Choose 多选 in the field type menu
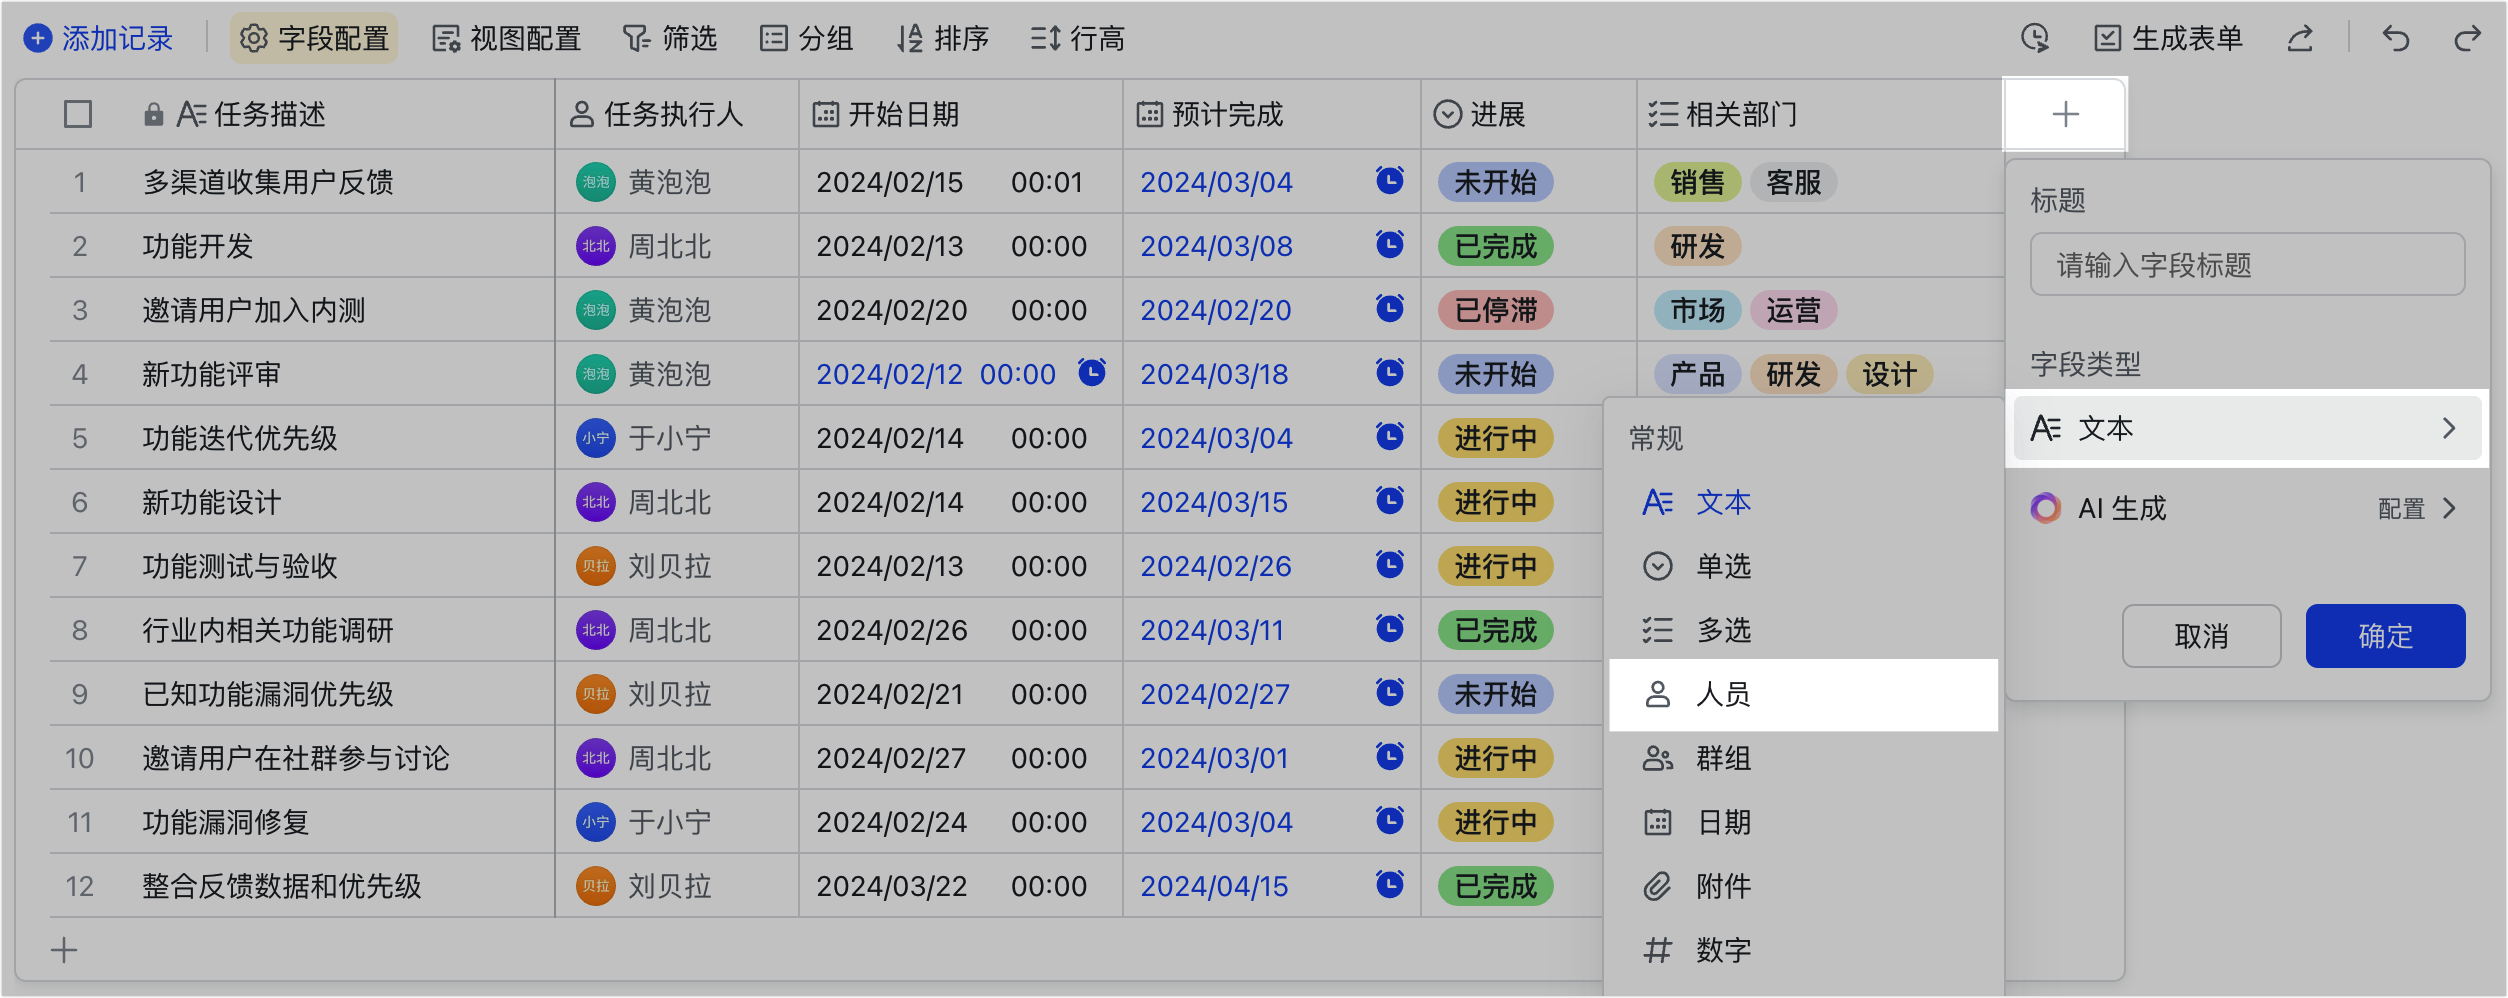The width and height of the screenshot is (2508, 998). pos(1722,630)
